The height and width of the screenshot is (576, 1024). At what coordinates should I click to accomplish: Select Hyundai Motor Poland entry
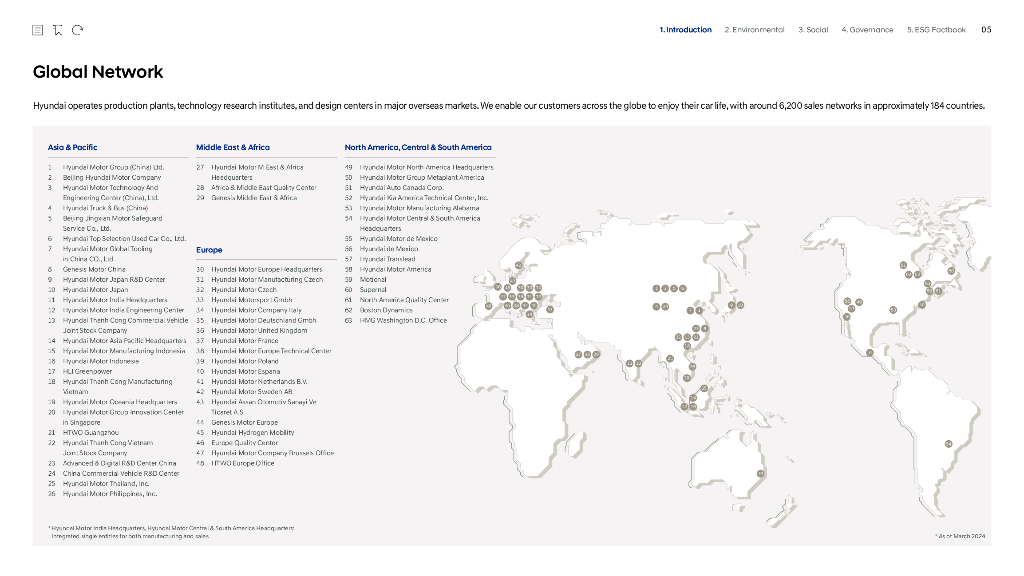(245, 361)
